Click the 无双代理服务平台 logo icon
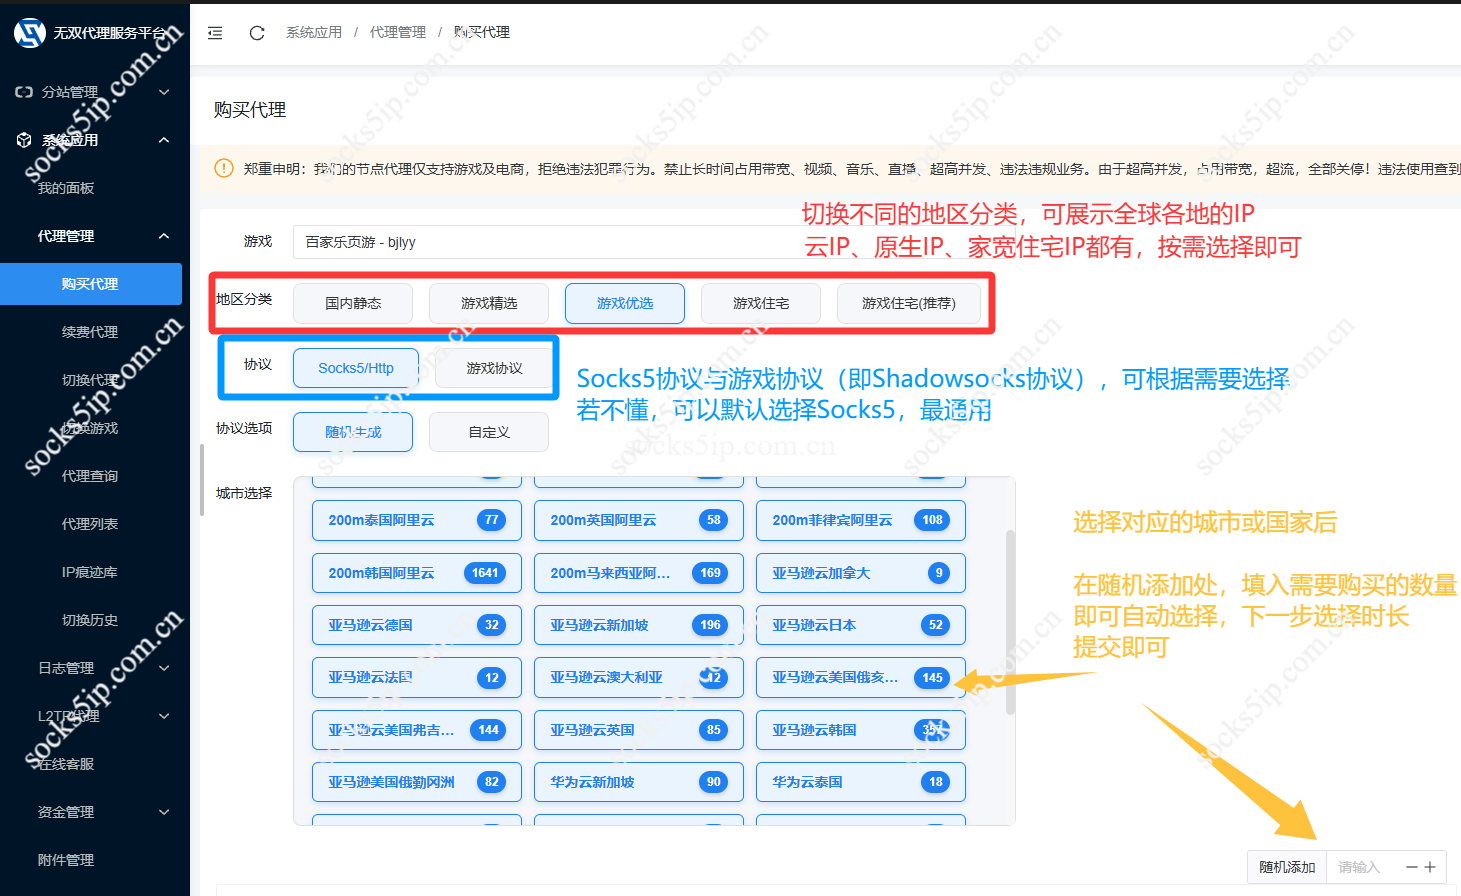 click(29, 32)
